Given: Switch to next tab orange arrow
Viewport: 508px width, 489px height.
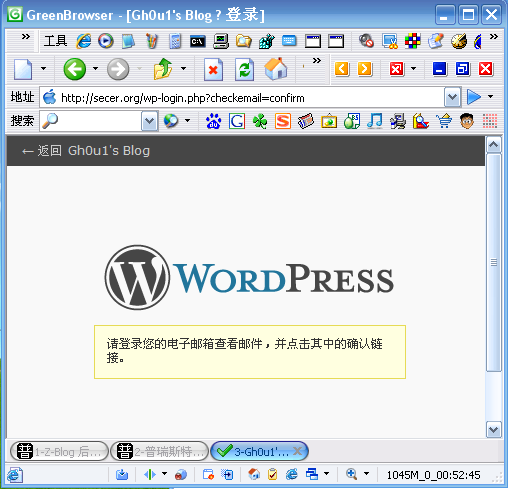Looking at the screenshot, I should pos(365,69).
